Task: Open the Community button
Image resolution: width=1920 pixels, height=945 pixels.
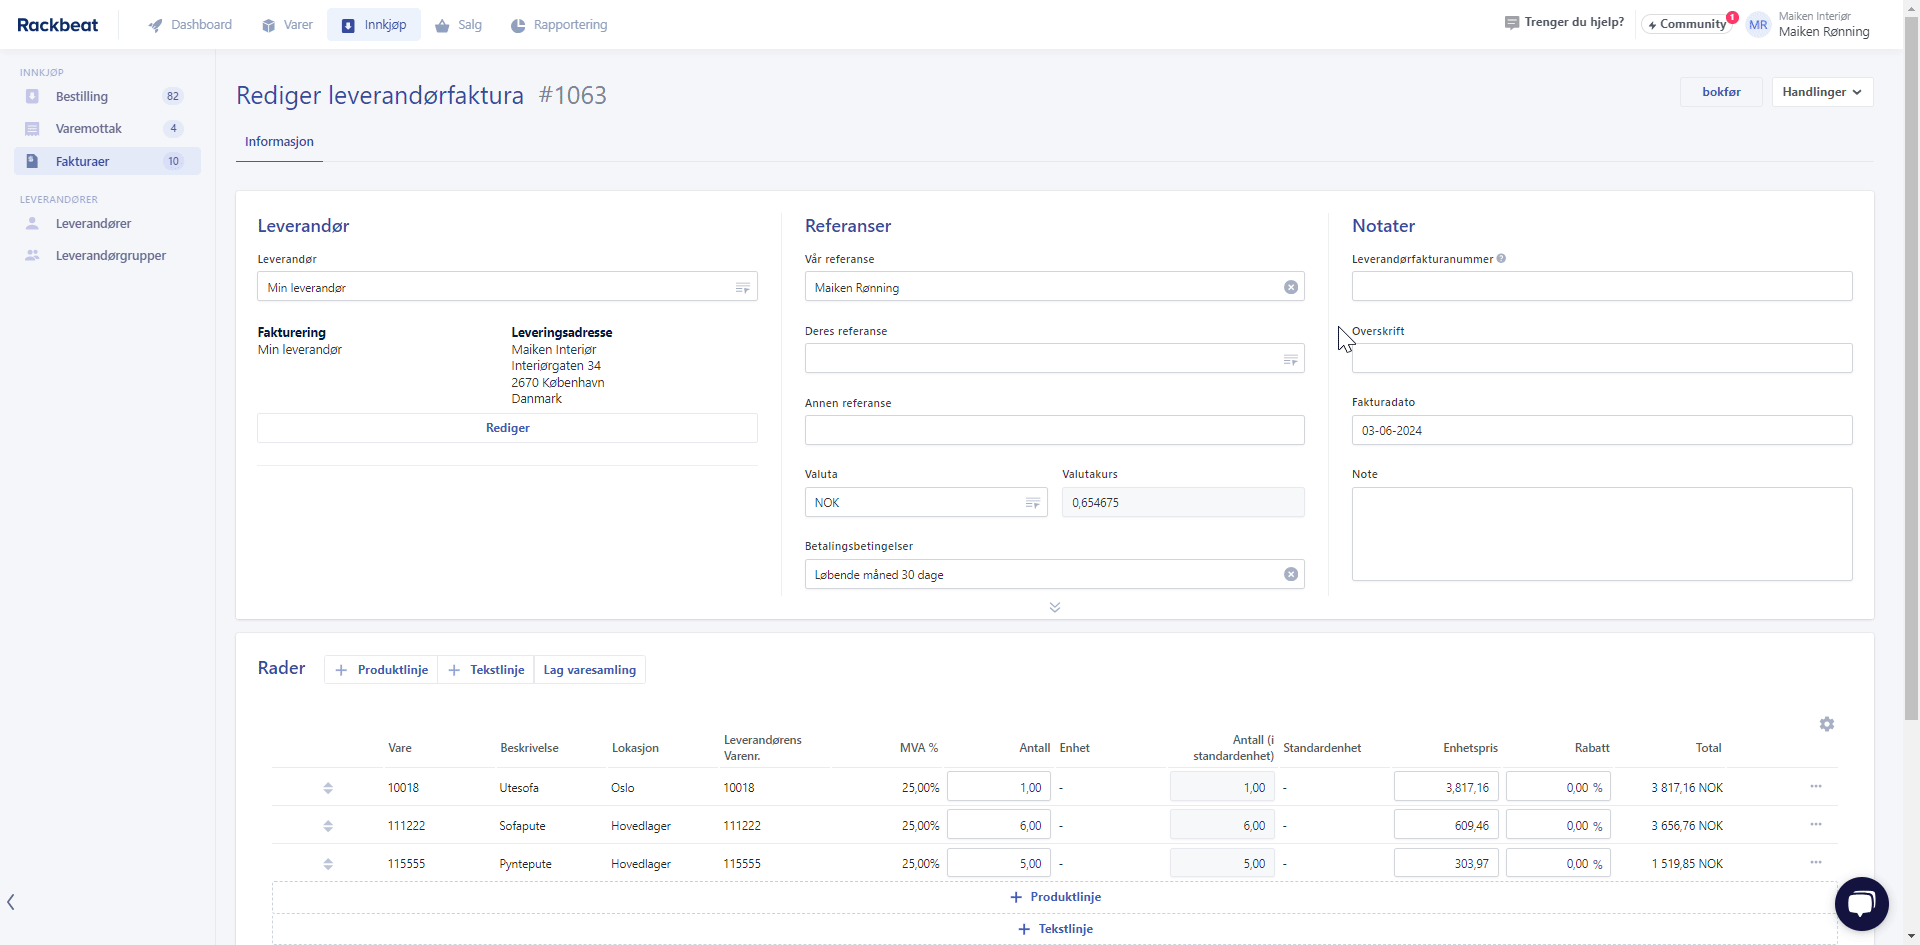Action: coord(1686,24)
